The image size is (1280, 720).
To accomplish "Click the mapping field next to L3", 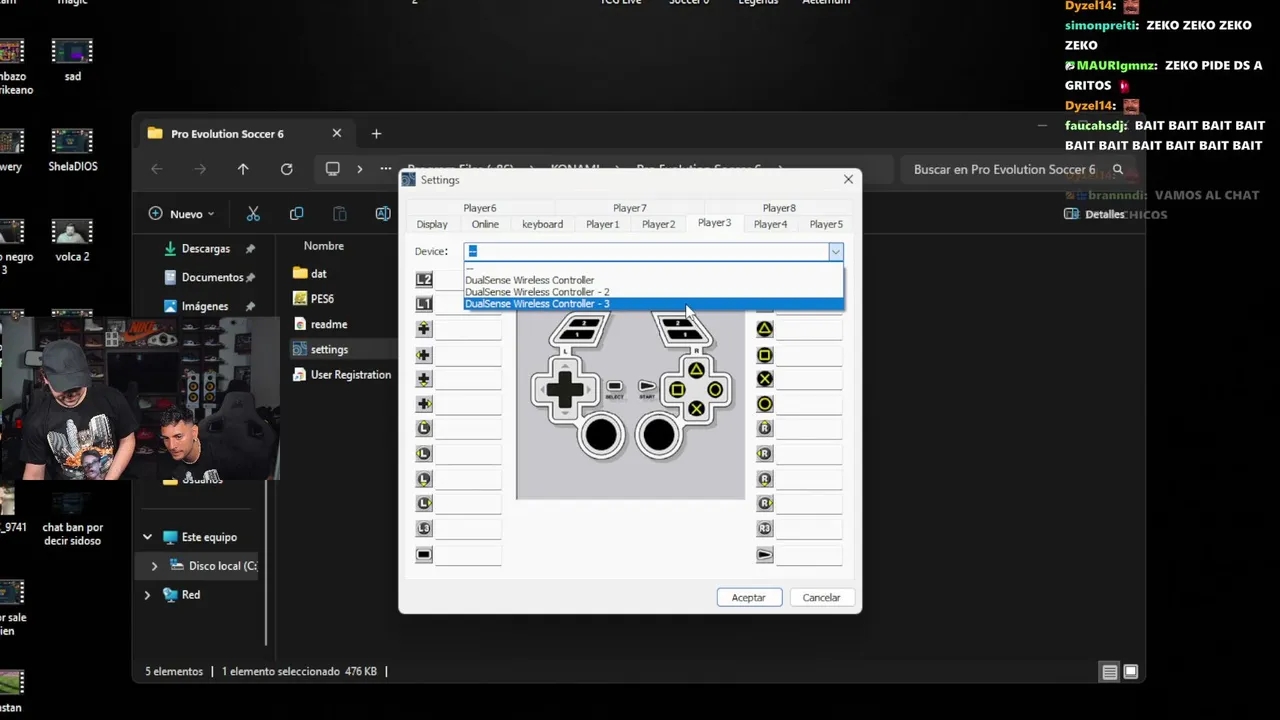I will (468, 529).
